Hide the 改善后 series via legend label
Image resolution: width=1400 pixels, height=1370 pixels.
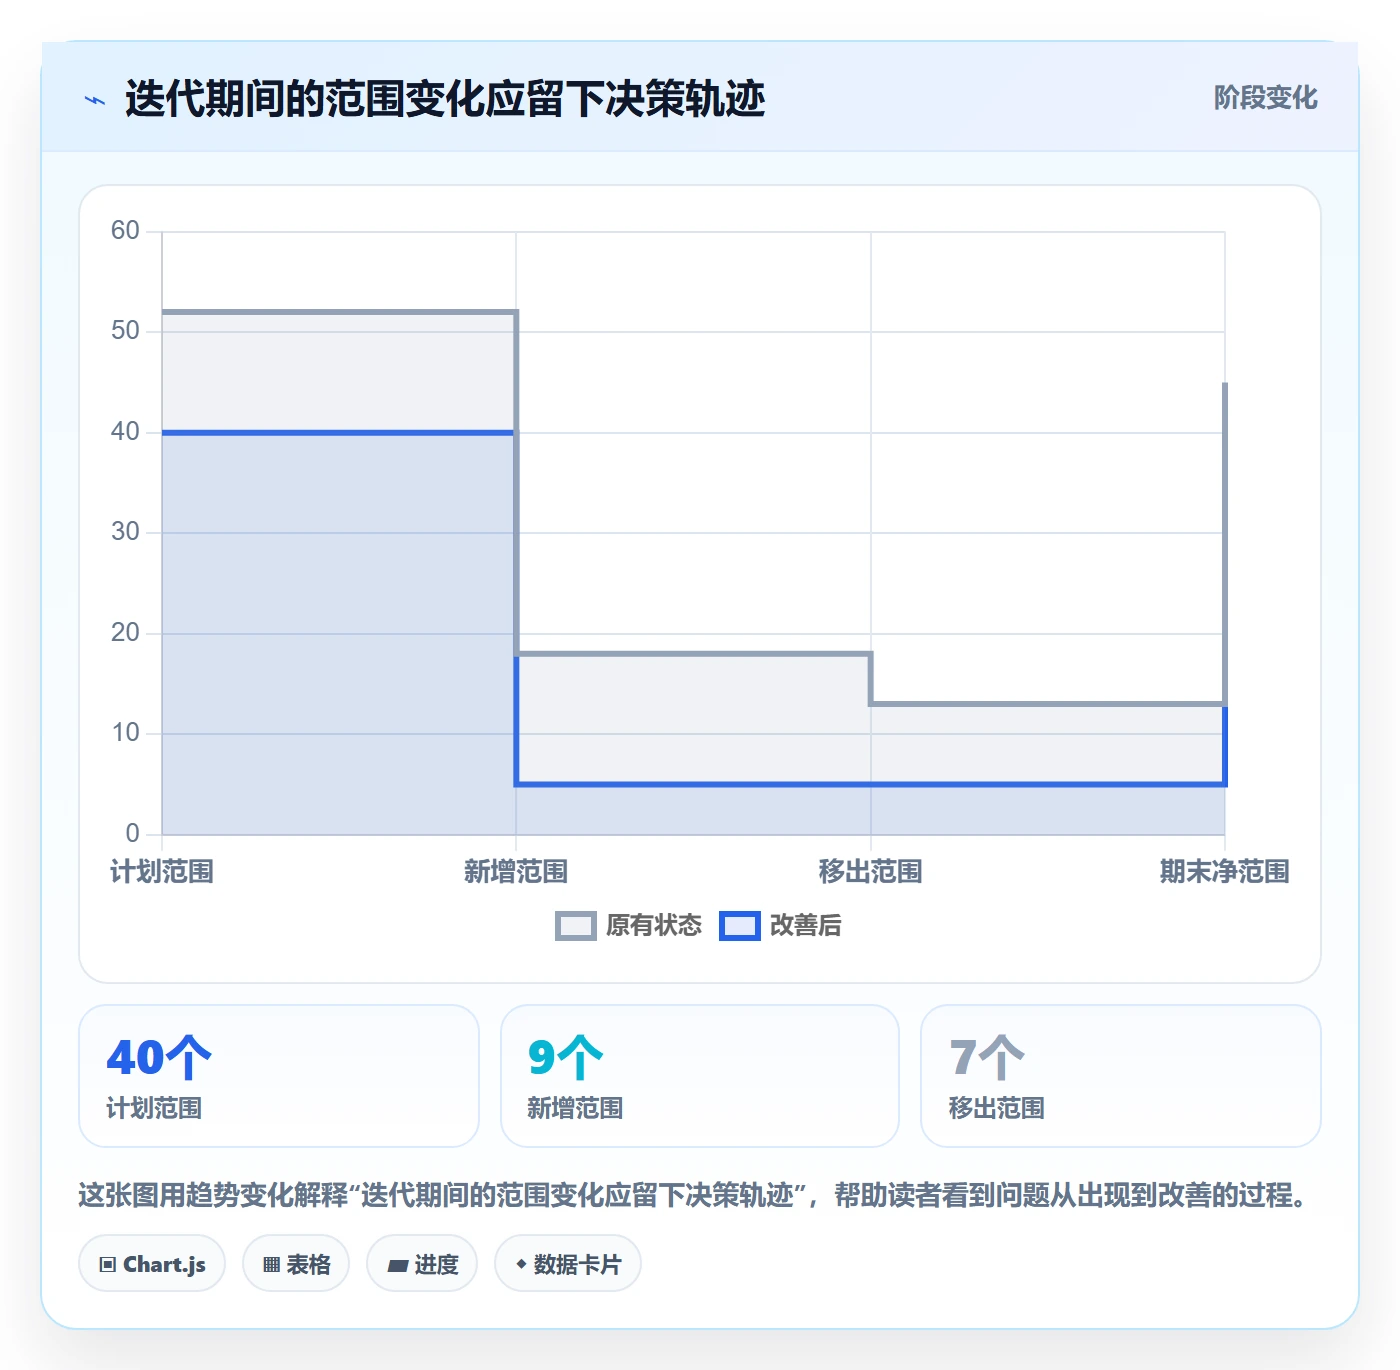point(806,926)
